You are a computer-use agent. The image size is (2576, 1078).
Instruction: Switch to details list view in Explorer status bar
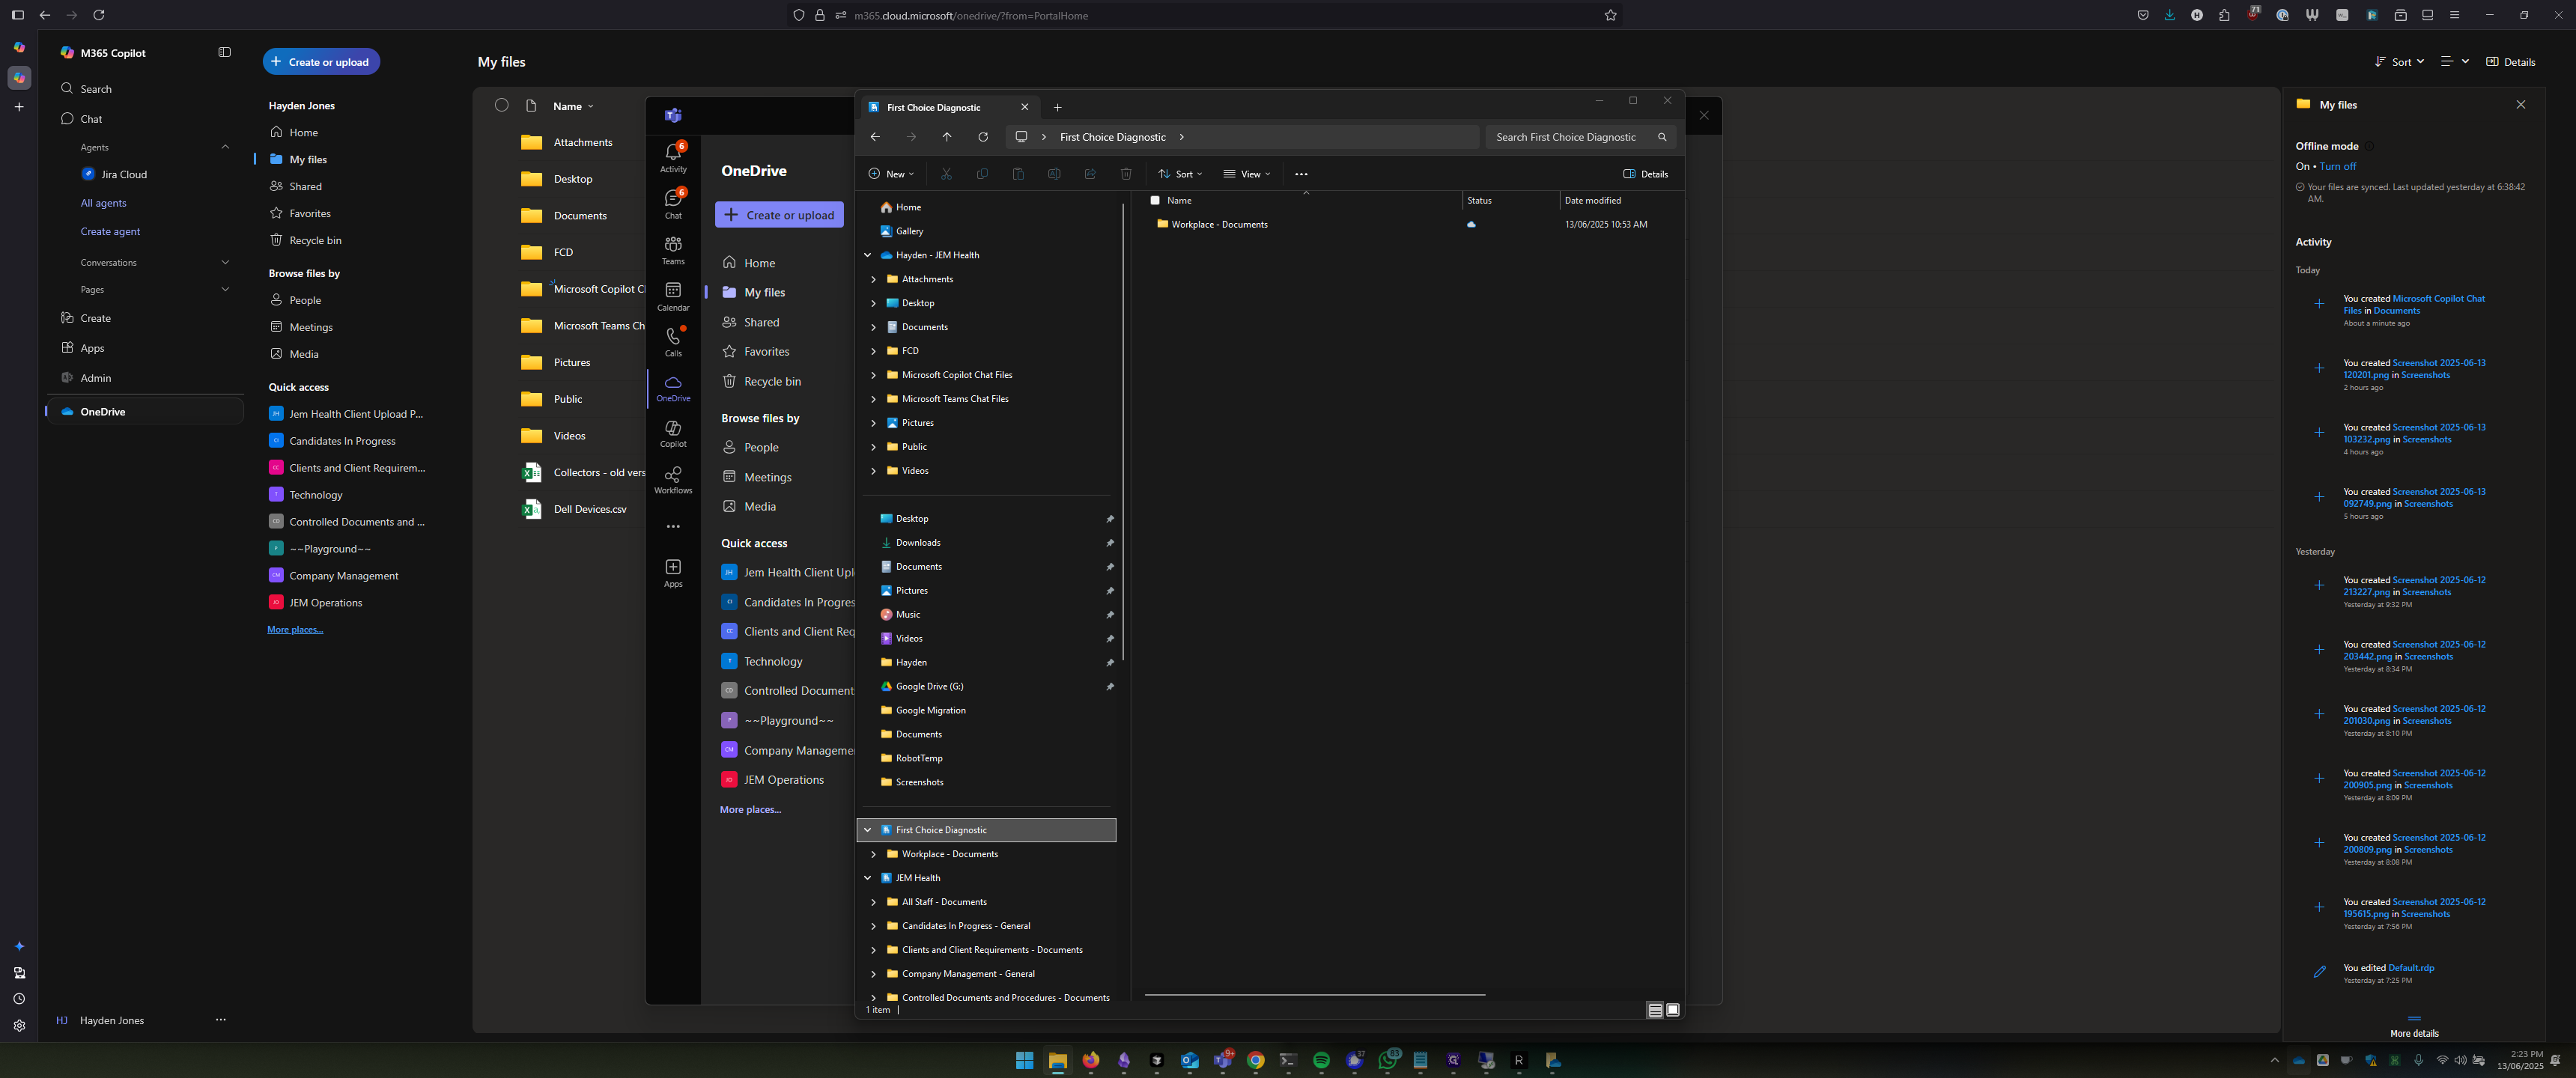pyautogui.click(x=1655, y=1010)
